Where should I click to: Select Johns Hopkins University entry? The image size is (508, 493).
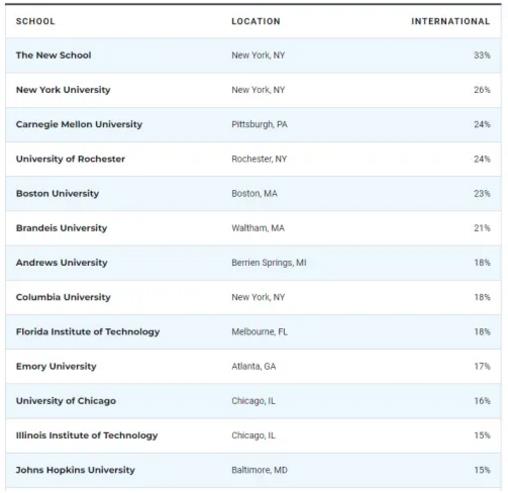tap(75, 470)
